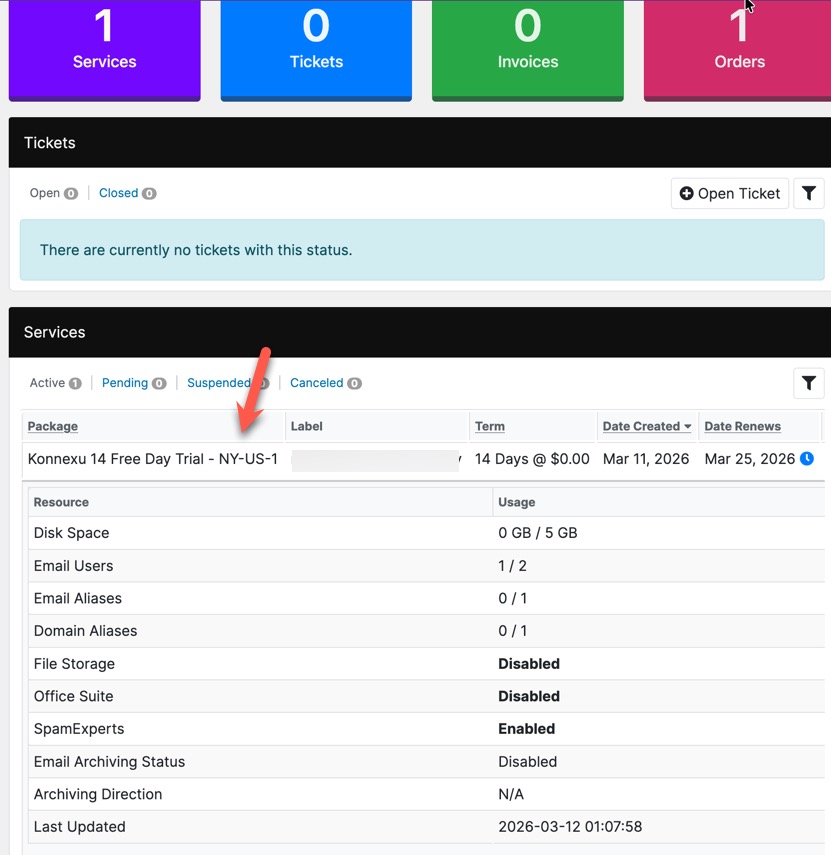This screenshot has height=855, width=831.
Task: Sort services by Date Renews
Action: click(742, 426)
